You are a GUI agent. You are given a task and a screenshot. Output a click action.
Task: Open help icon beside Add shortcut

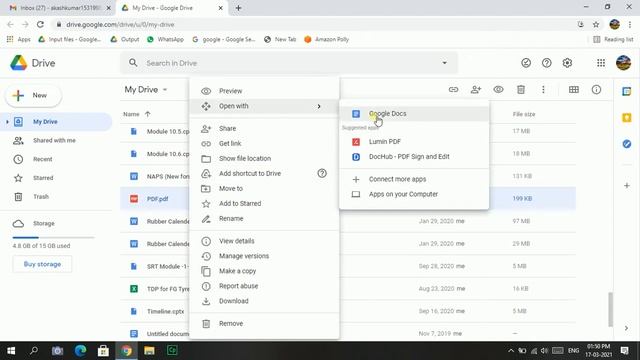322,173
